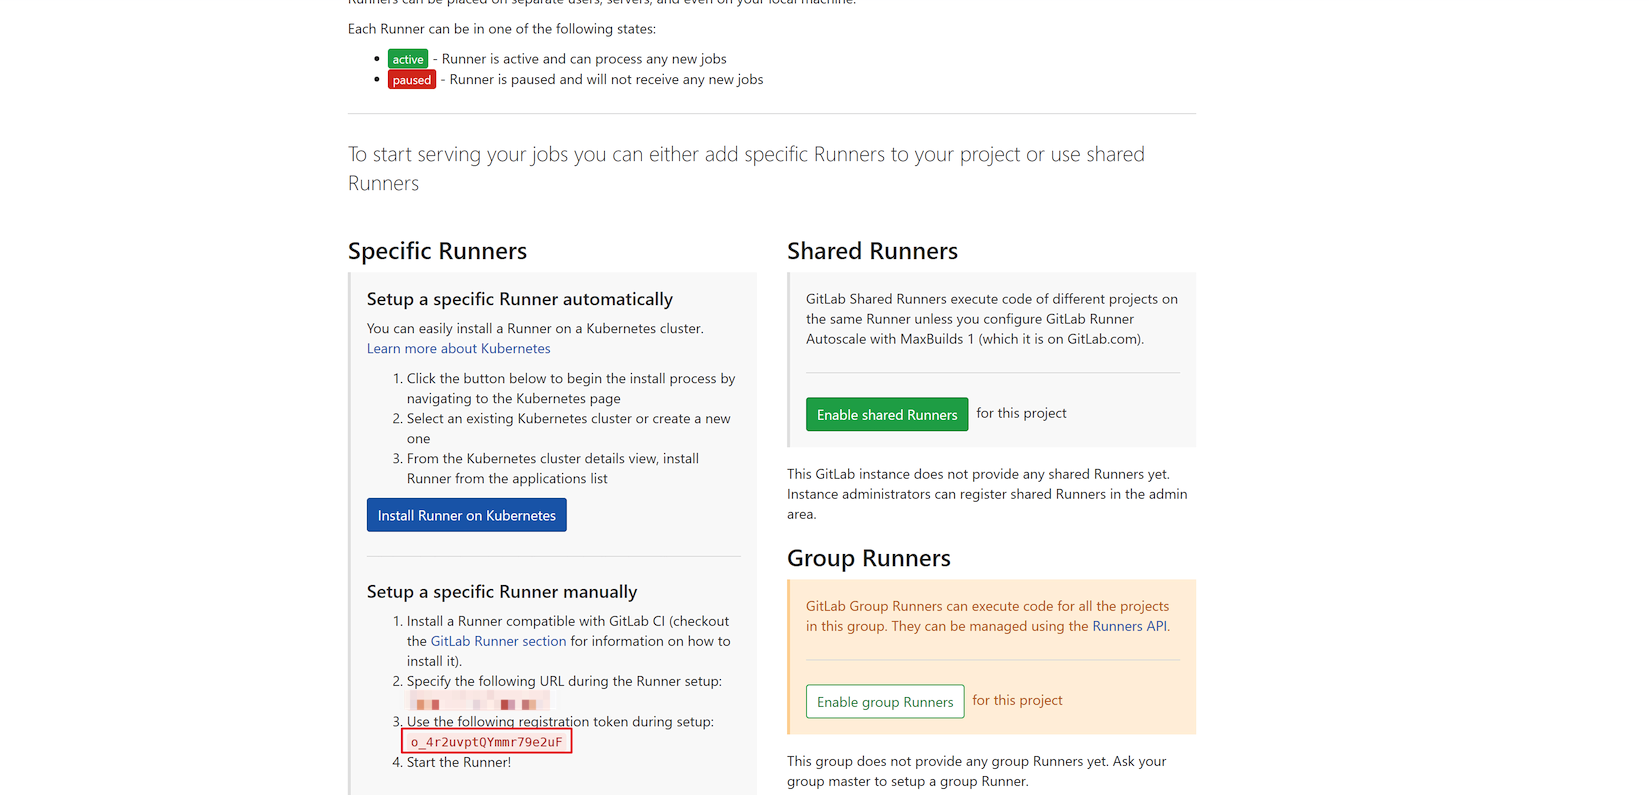Viewport: 1649px width, 795px height.
Task: Click the blurred Runner setup URL
Action: click(479, 701)
